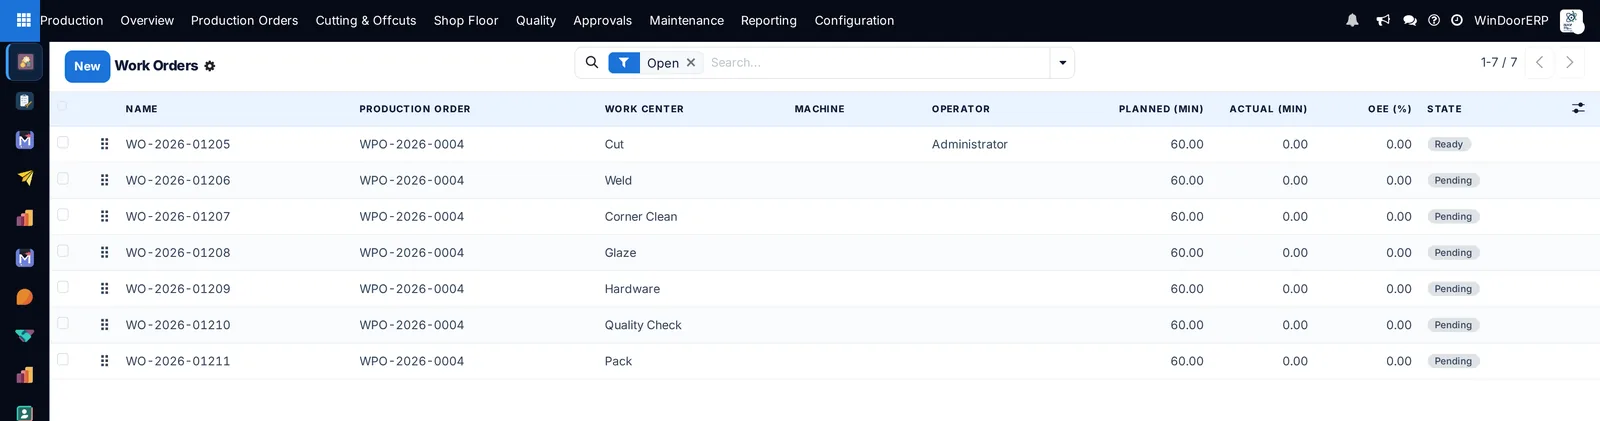The height and width of the screenshot is (421, 1600).
Task: Check the WO-2026-01209 row checkbox
Action: pyautogui.click(x=63, y=287)
